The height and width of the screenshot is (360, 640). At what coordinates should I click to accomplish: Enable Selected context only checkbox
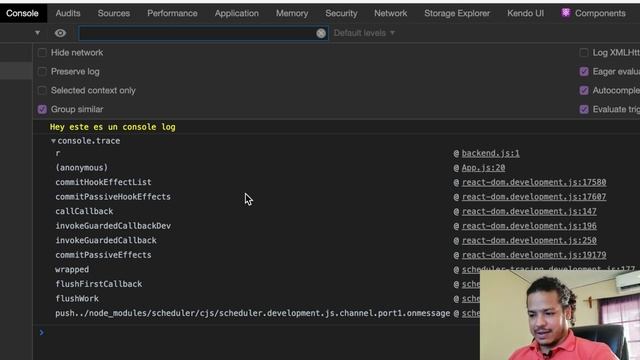pyautogui.click(x=42, y=90)
